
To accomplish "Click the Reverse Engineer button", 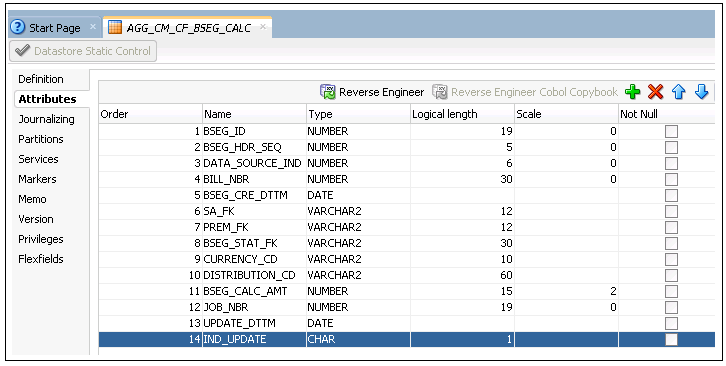I will coord(372,92).
